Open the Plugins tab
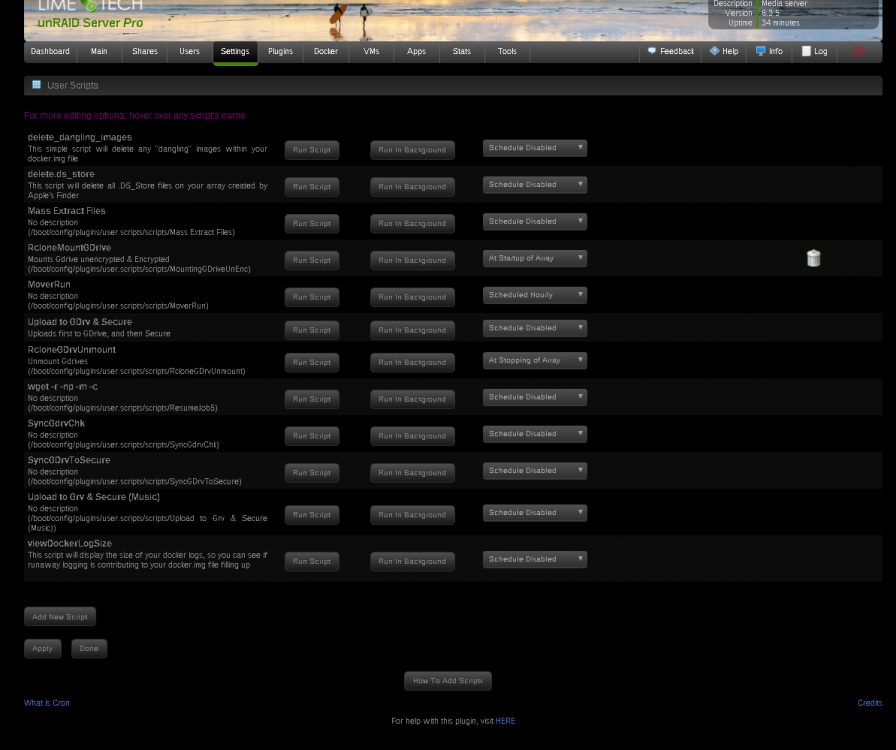Screen dimensions: 896x750 (280, 51)
